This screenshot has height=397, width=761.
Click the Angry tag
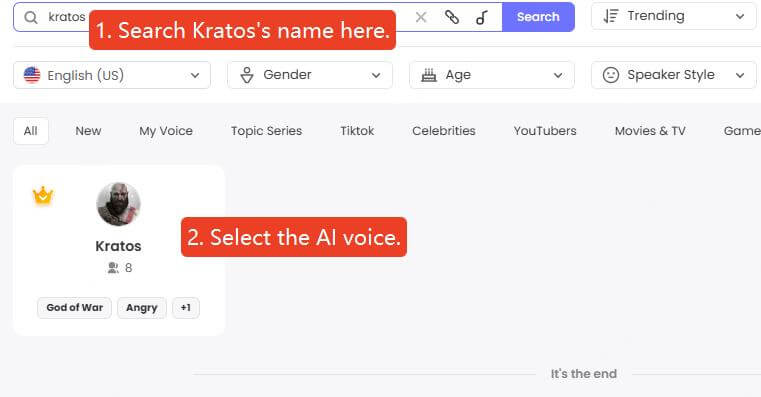pyautogui.click(x=142, y=308)
